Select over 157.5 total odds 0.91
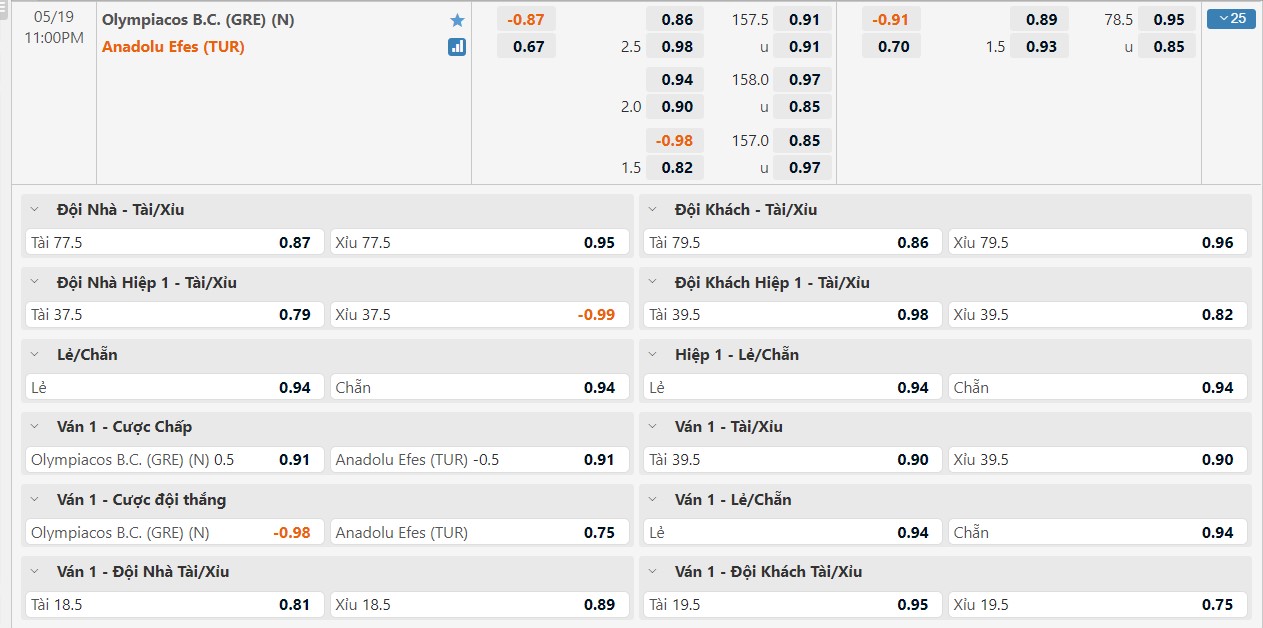This screenshot has width=1263, height=628. [804, 20]
